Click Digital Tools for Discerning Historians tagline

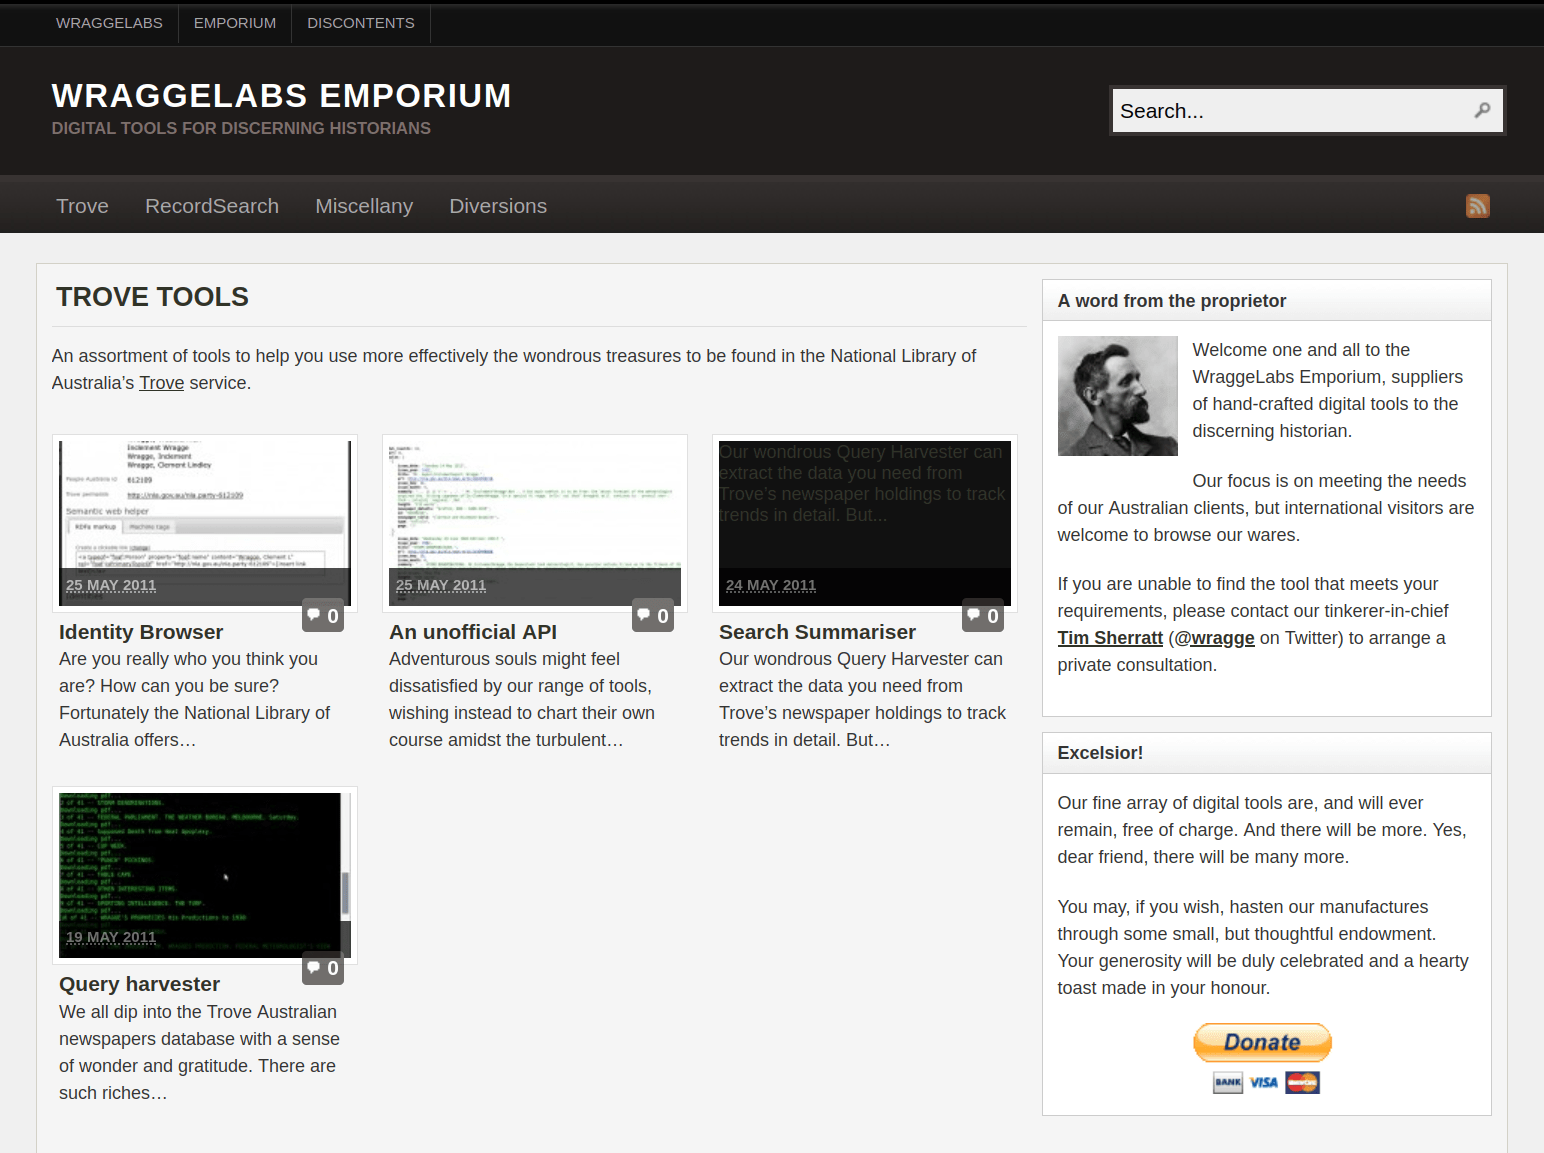[241, 128]
